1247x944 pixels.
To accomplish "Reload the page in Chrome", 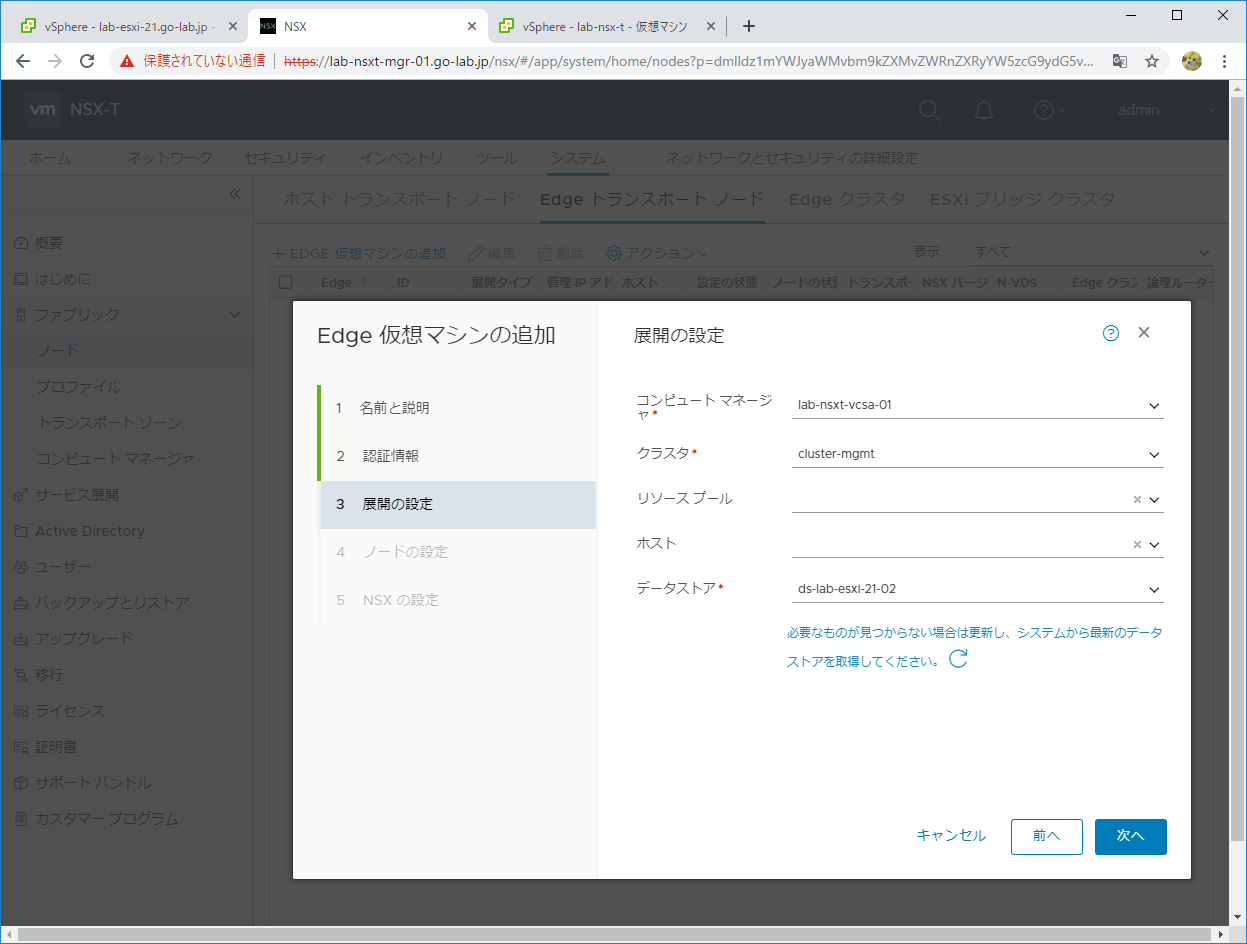I will click(87, 61).
